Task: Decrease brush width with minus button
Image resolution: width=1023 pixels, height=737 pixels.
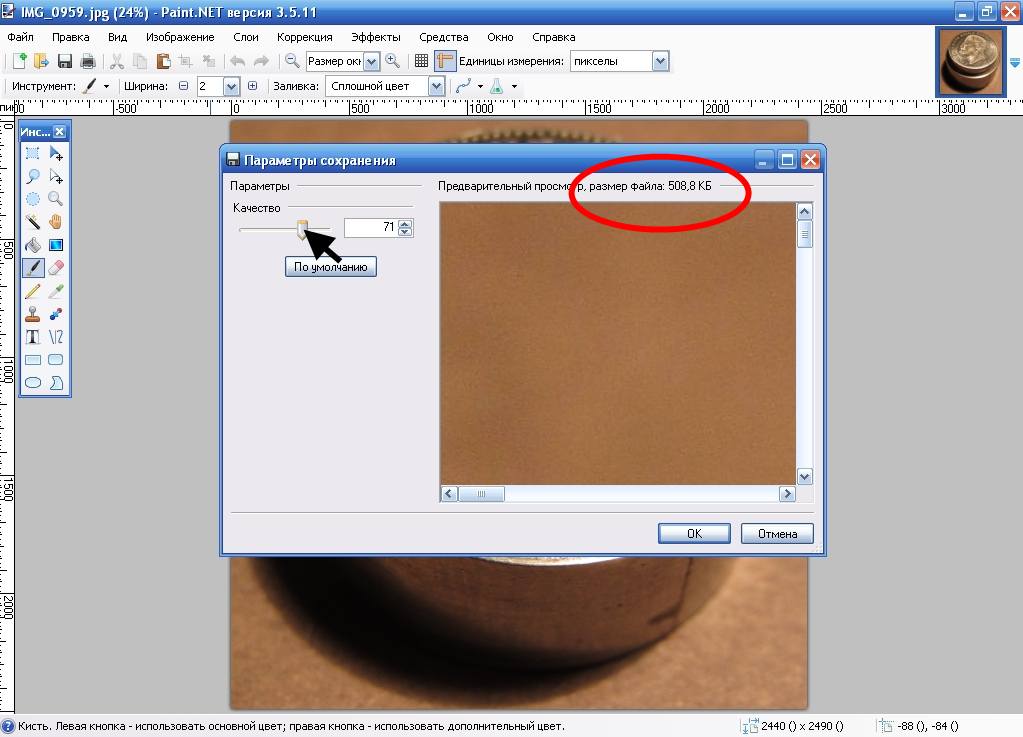Action: (183, 86)
